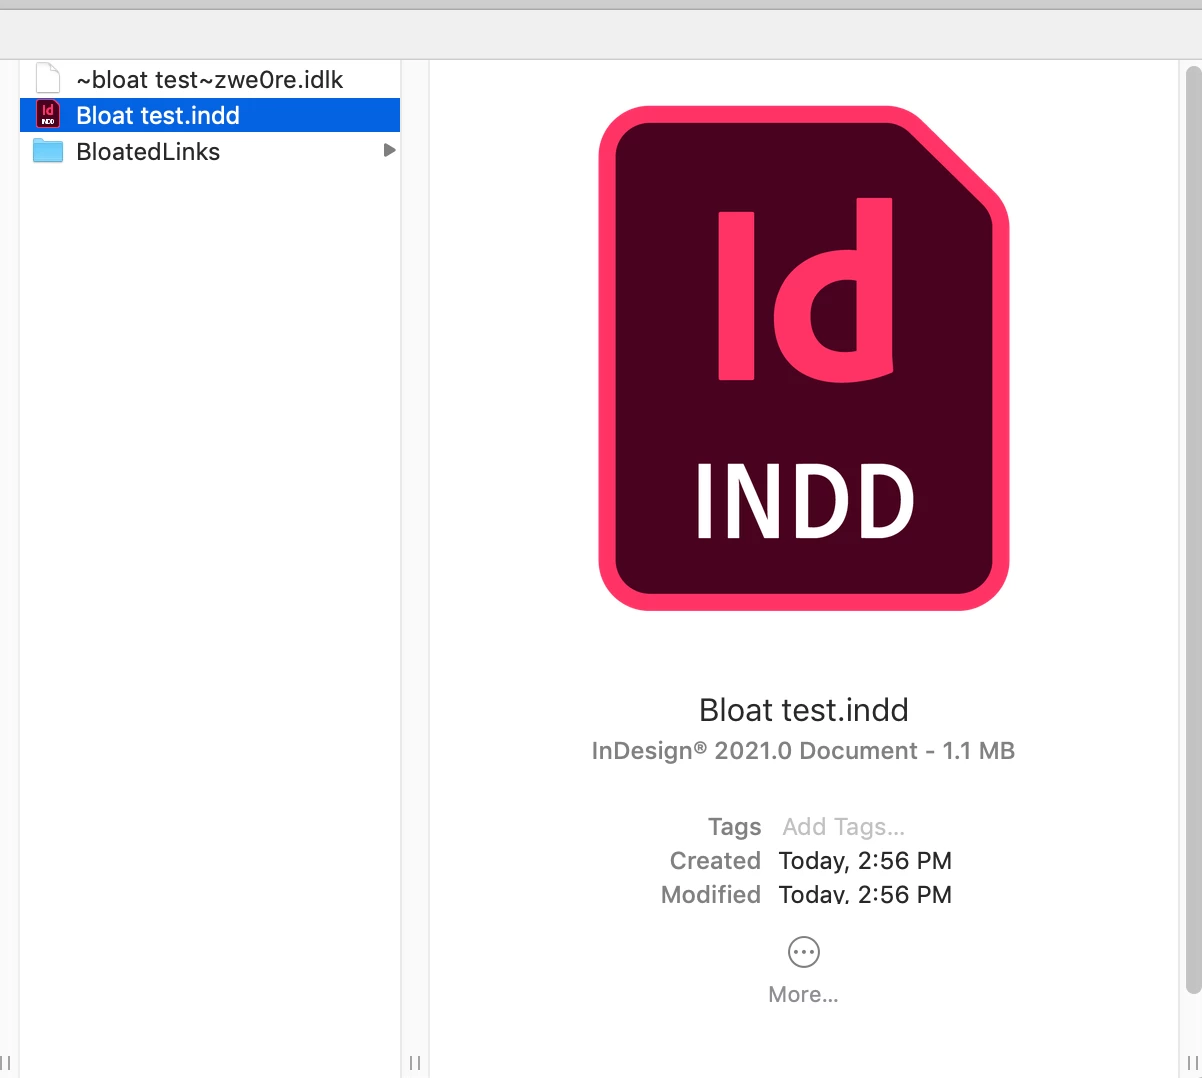The height and width of the screenshot is (1078, 1202).
Task: Click the small InDesign icon beside Bloat test.indd
Action: tap(48, 115)
